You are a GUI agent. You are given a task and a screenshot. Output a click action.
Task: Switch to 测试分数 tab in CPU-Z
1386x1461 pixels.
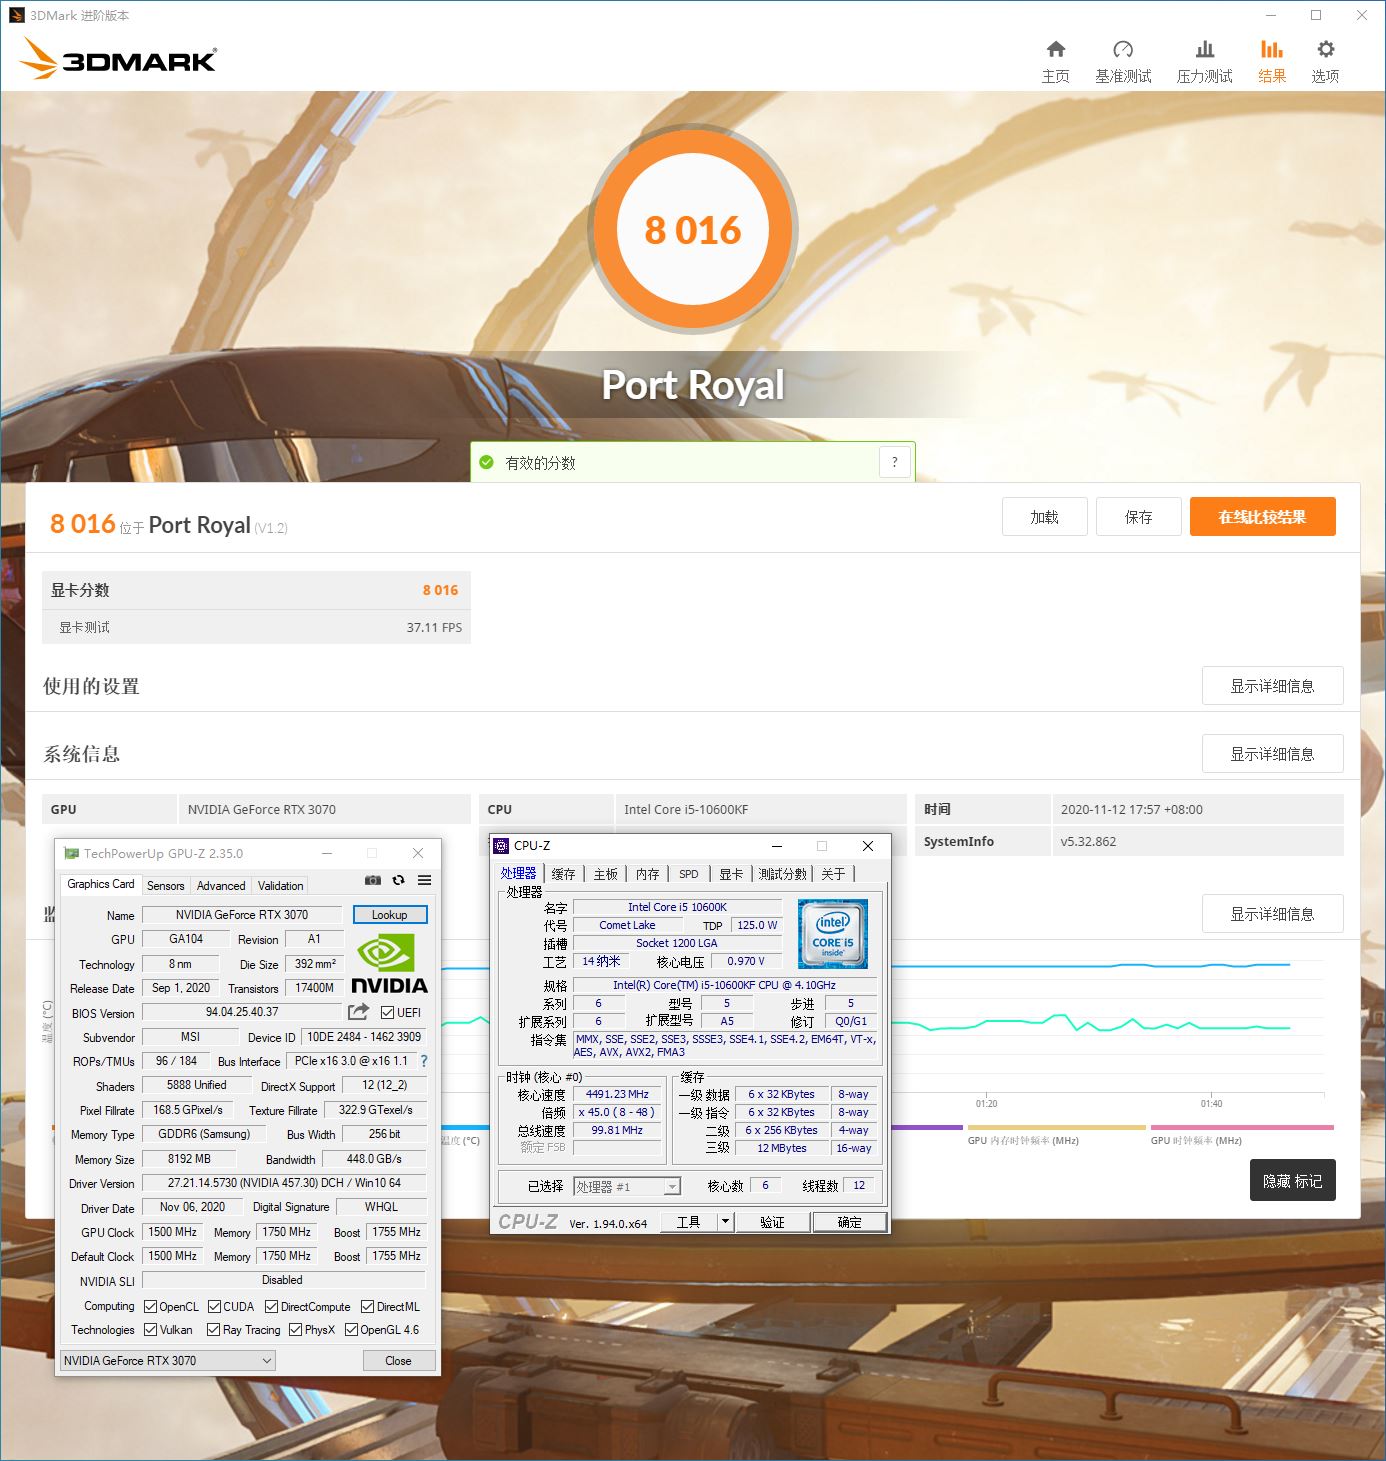click(x=783, y=874)
